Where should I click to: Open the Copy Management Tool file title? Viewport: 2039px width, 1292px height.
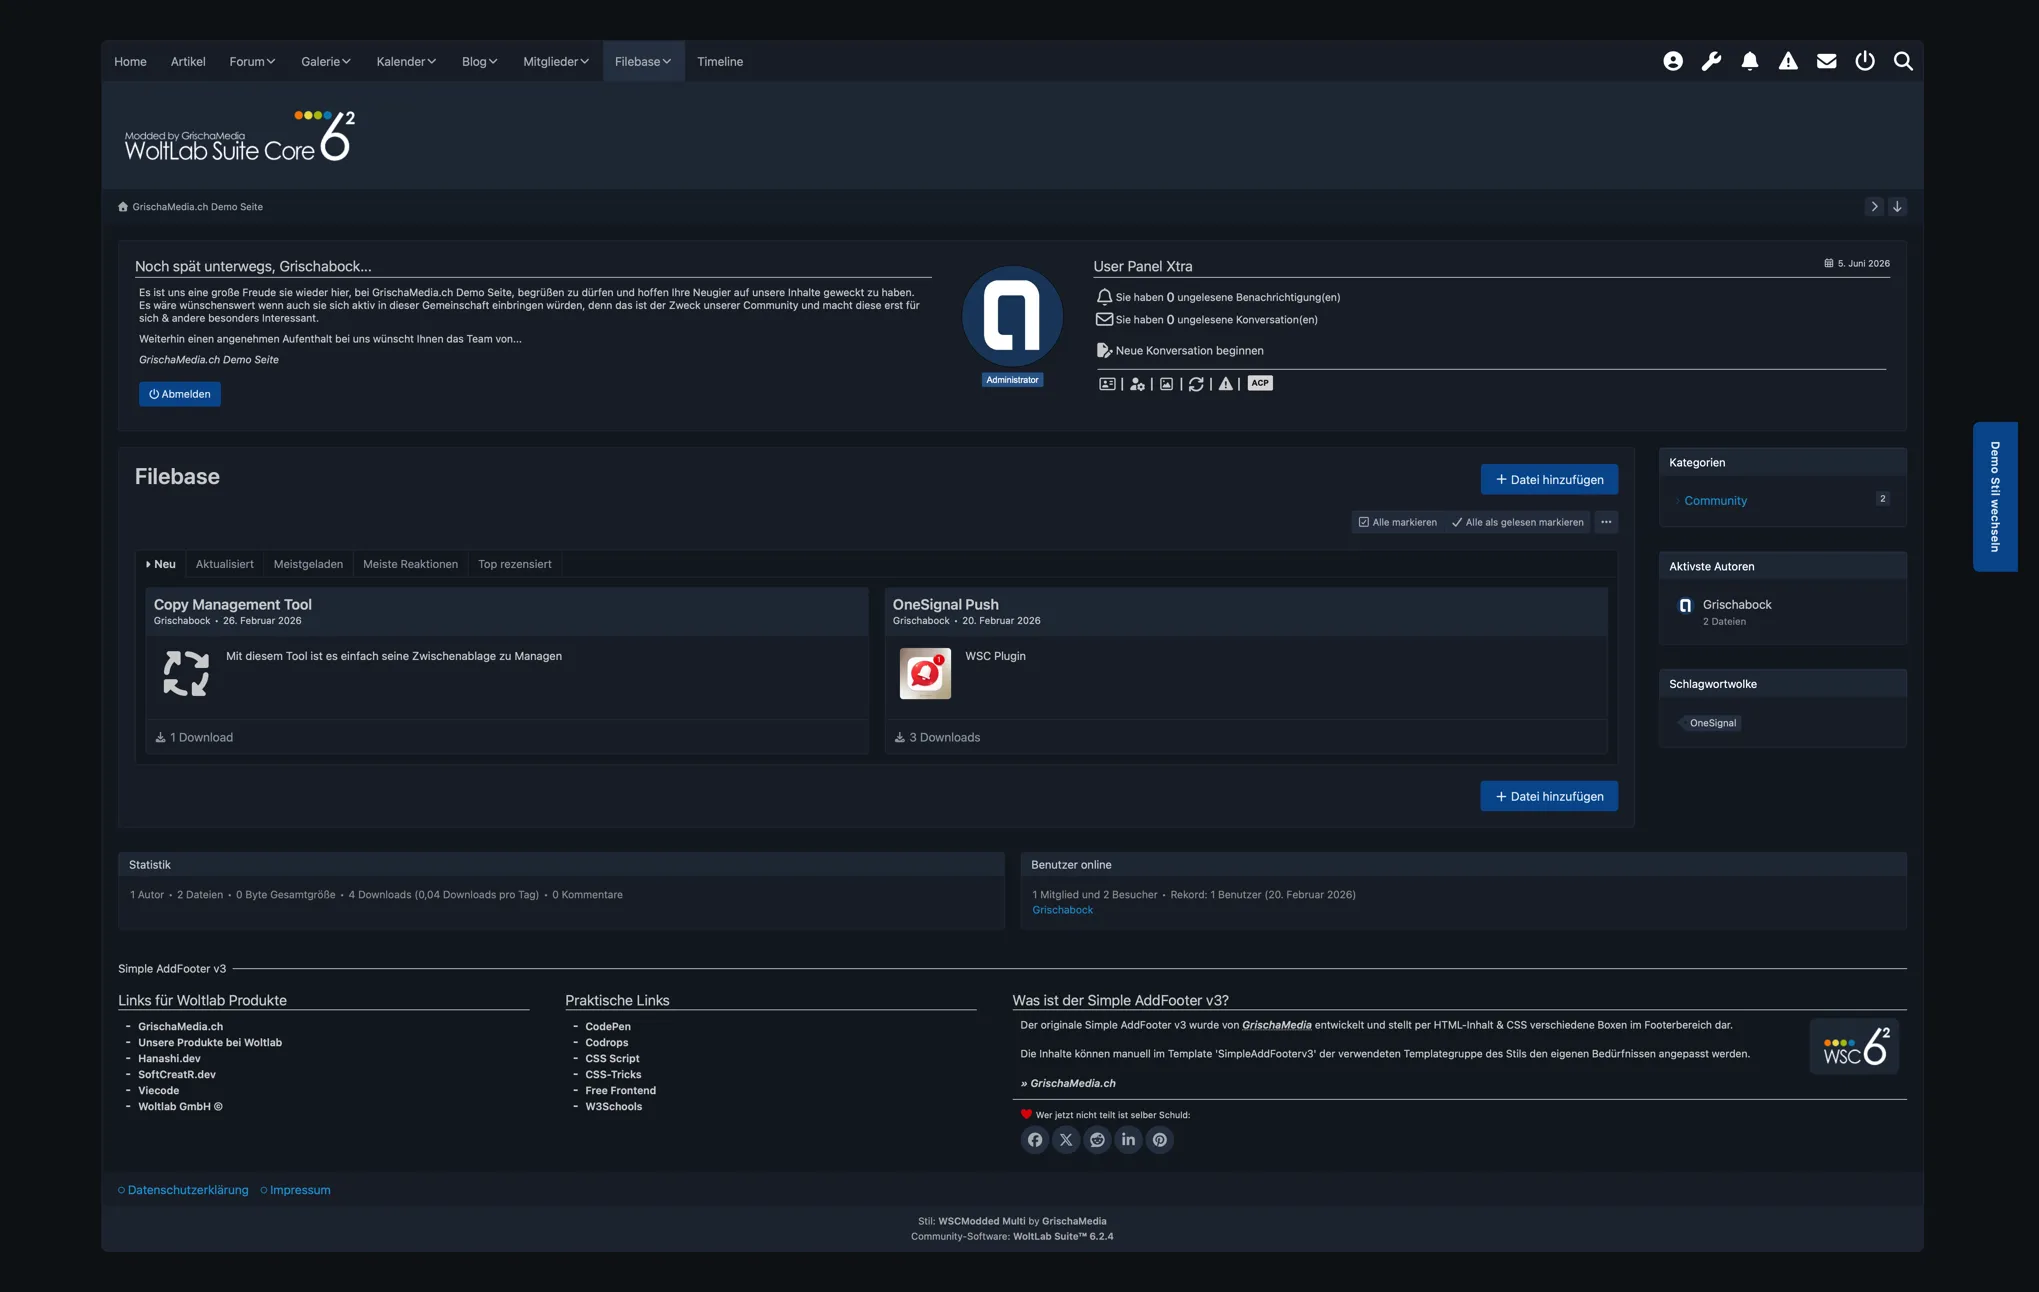pos(233,605)
